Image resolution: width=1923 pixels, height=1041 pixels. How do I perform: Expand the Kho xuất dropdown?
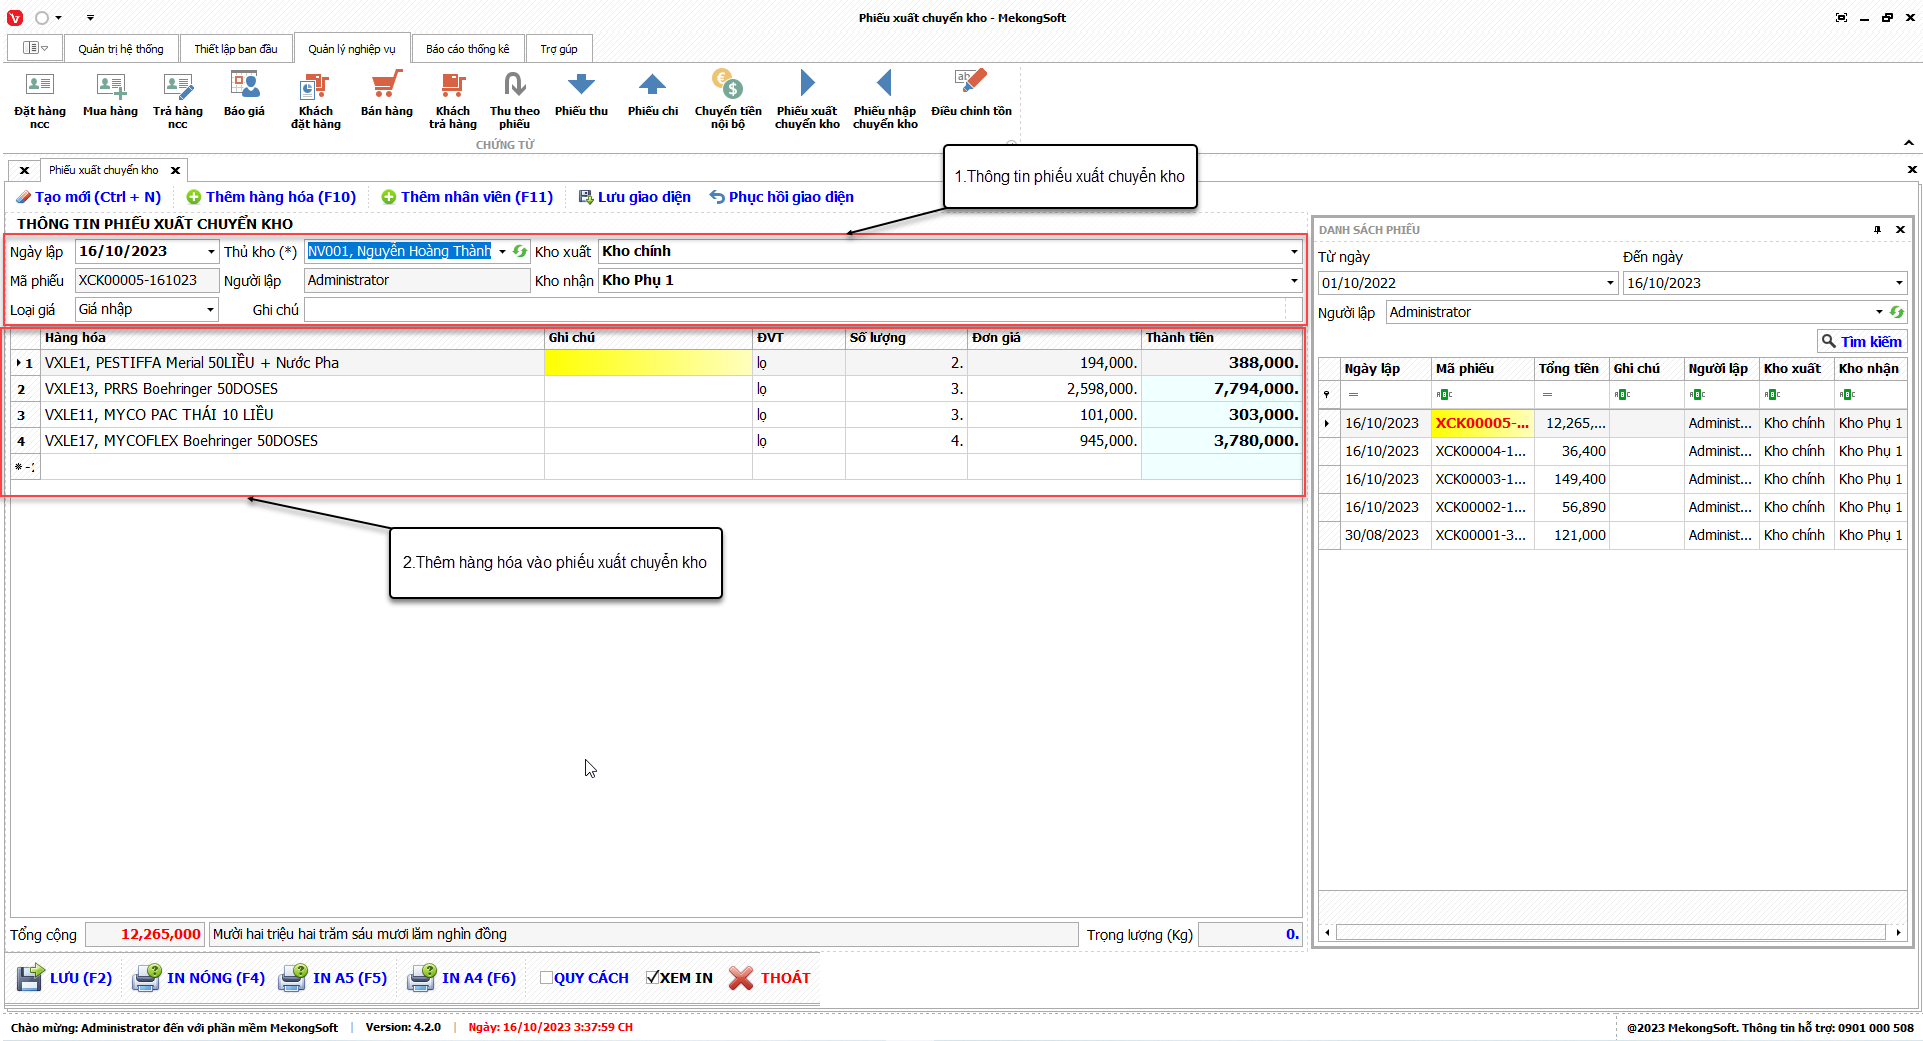(x=1293, y=252)
